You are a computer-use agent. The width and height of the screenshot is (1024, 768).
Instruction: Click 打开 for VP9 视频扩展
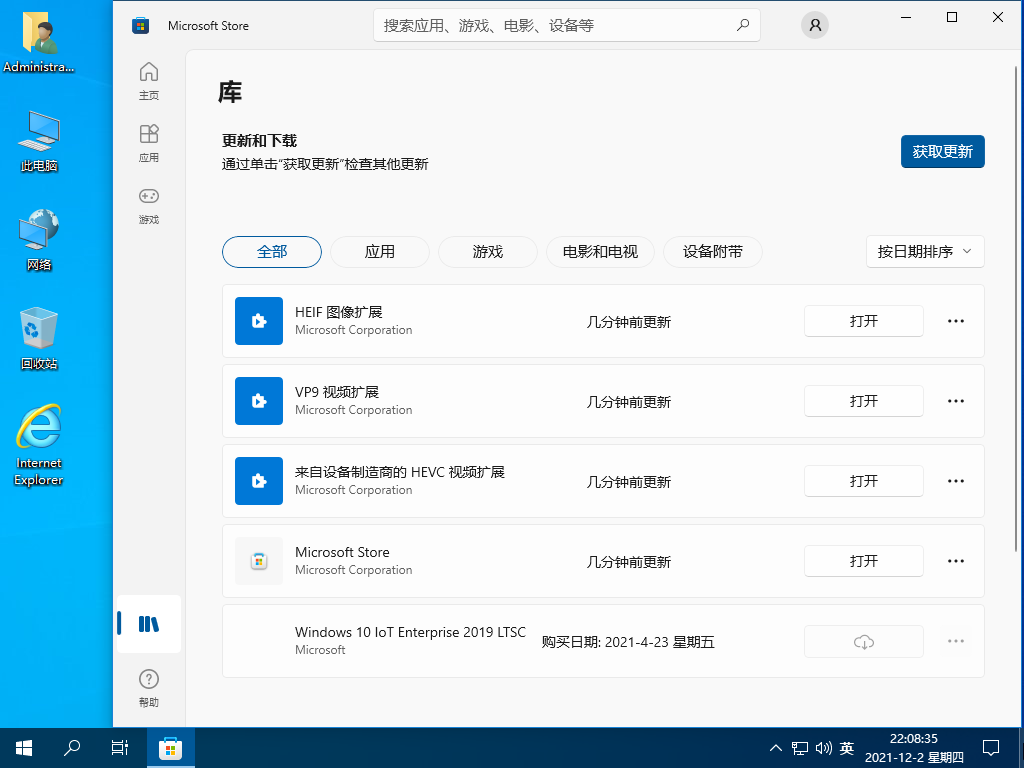click(x=864, y=401)
